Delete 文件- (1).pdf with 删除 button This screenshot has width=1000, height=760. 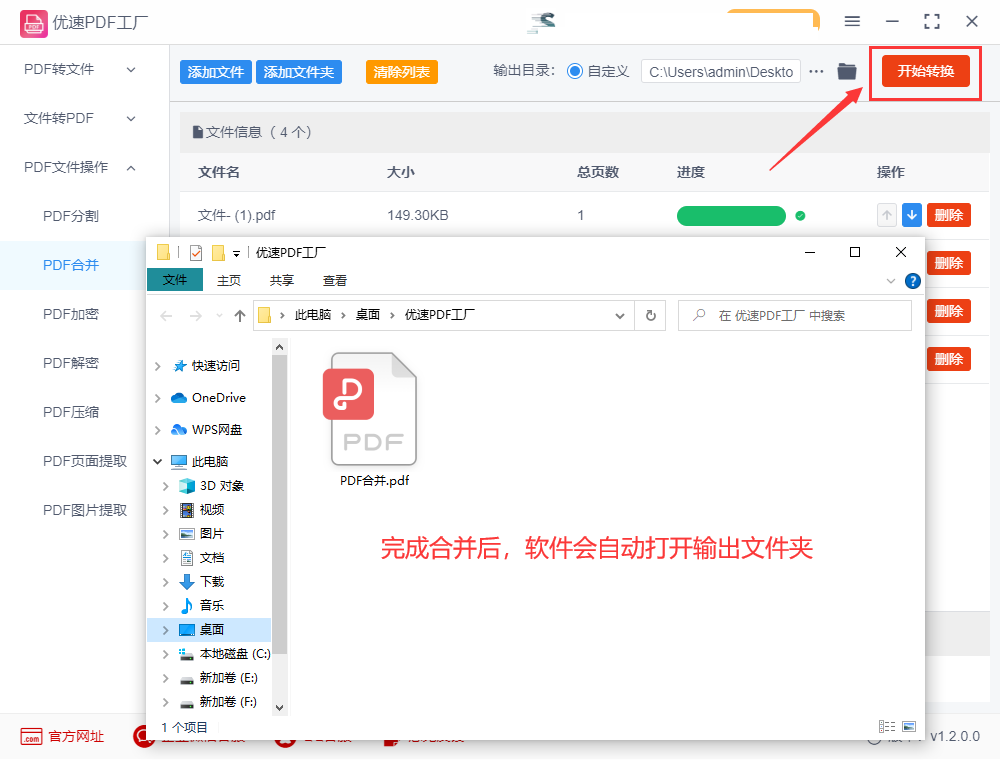948,216
